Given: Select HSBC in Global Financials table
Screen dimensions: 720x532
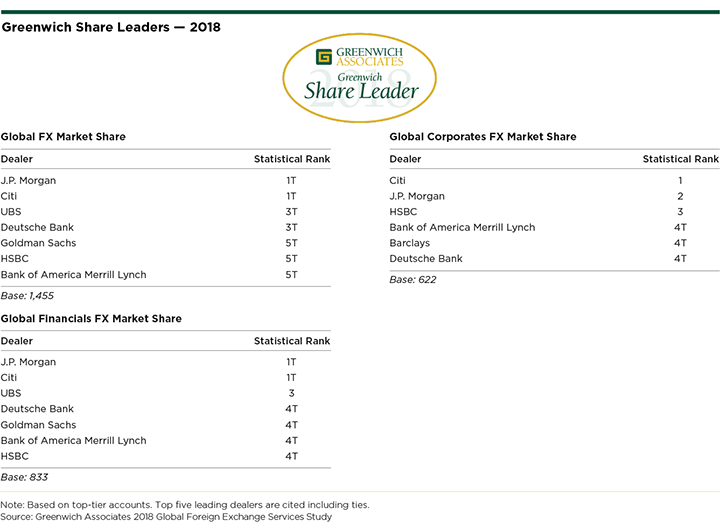Looking at the screenshot, I should click(15, 456).
